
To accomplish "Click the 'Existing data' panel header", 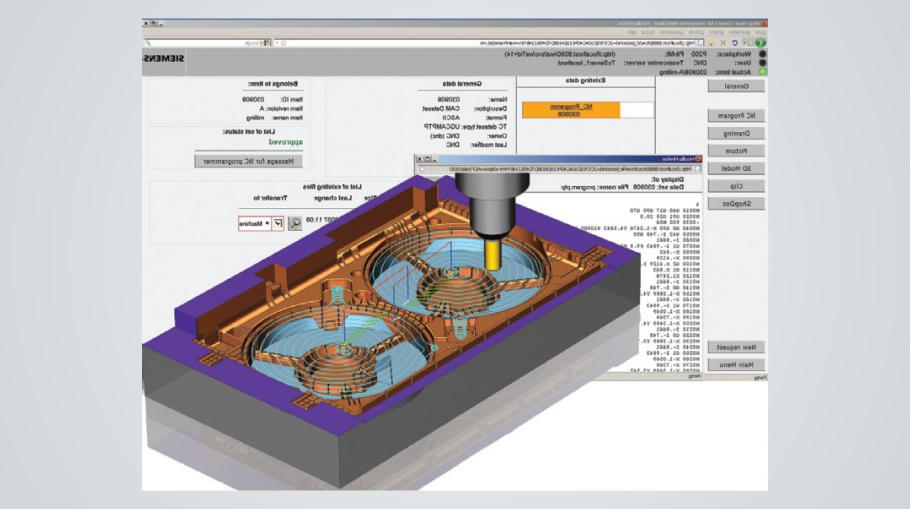I will pos(586,81).
